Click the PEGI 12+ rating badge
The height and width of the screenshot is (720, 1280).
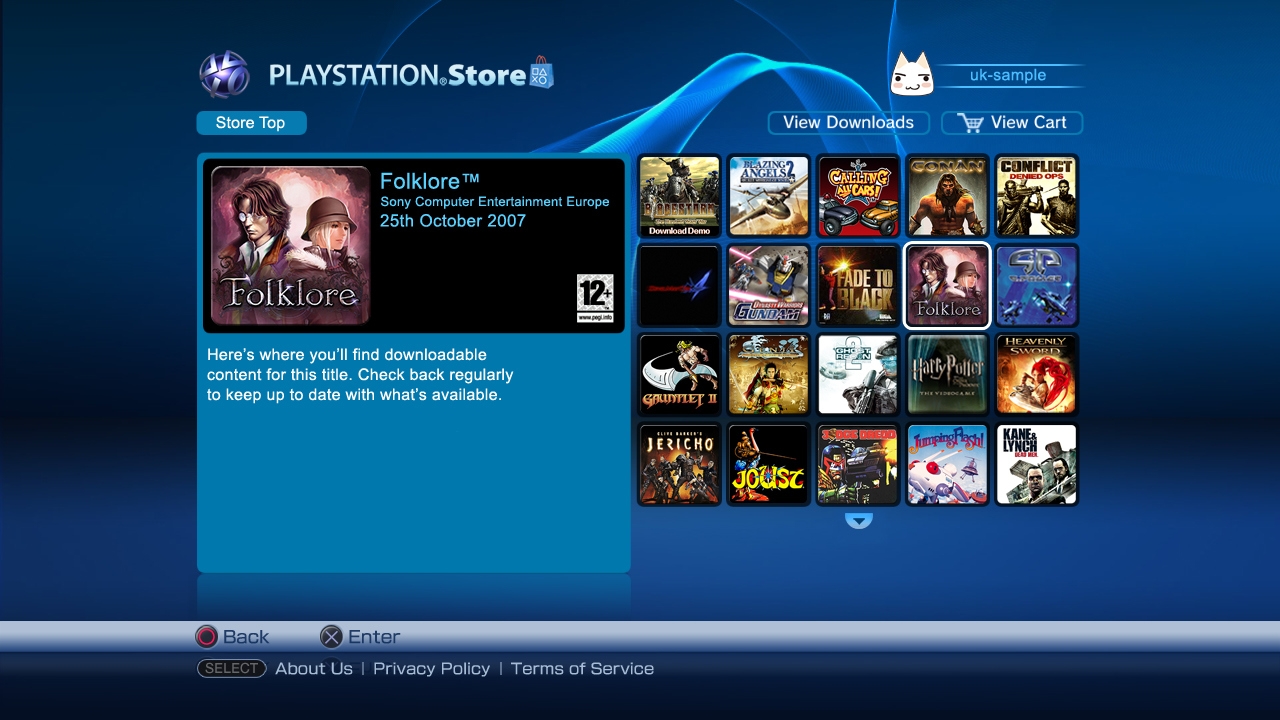click(595, 299)
